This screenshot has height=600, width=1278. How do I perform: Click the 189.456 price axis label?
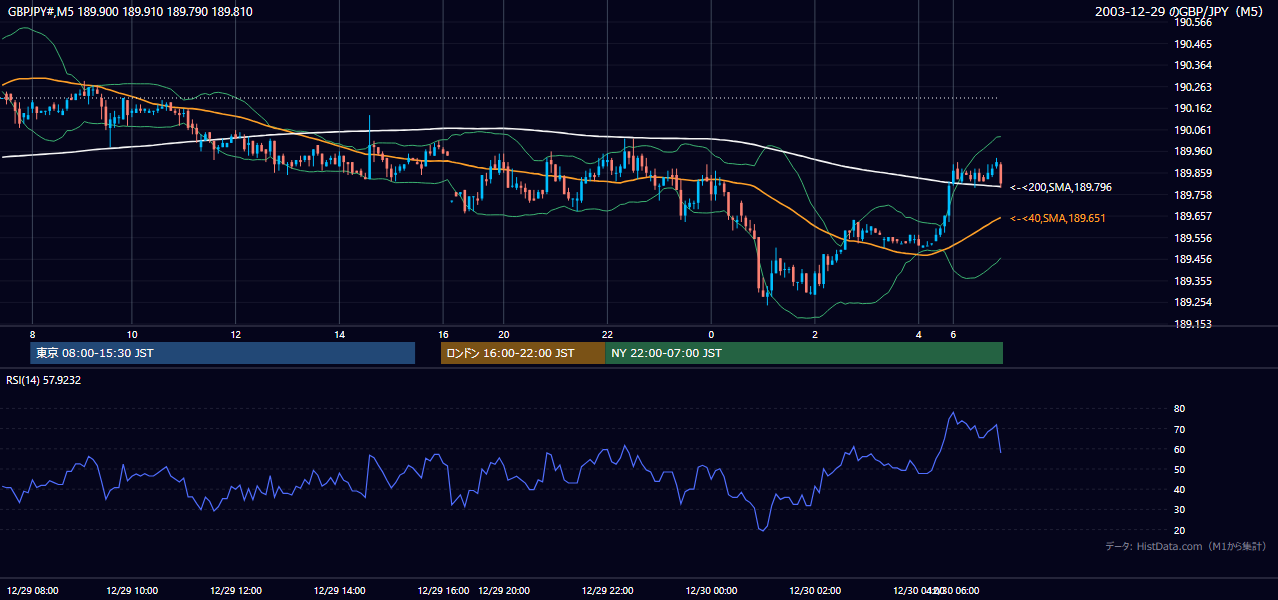click(1193, 259)
